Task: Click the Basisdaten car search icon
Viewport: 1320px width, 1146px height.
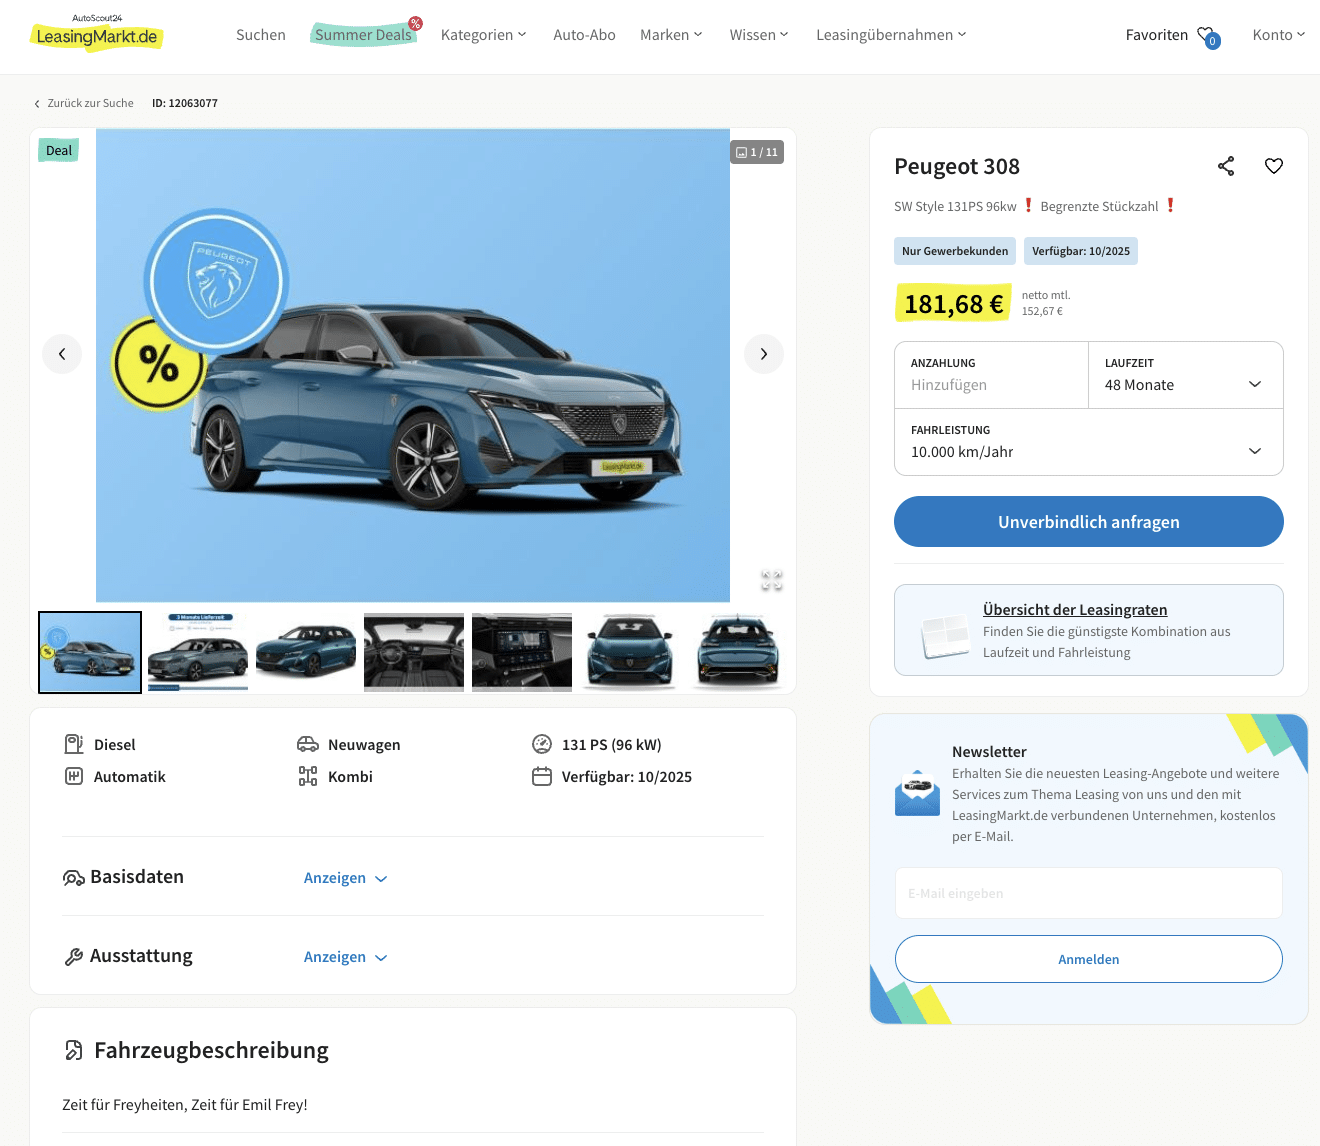Action: pyautogui.click(x=74, y=878)
